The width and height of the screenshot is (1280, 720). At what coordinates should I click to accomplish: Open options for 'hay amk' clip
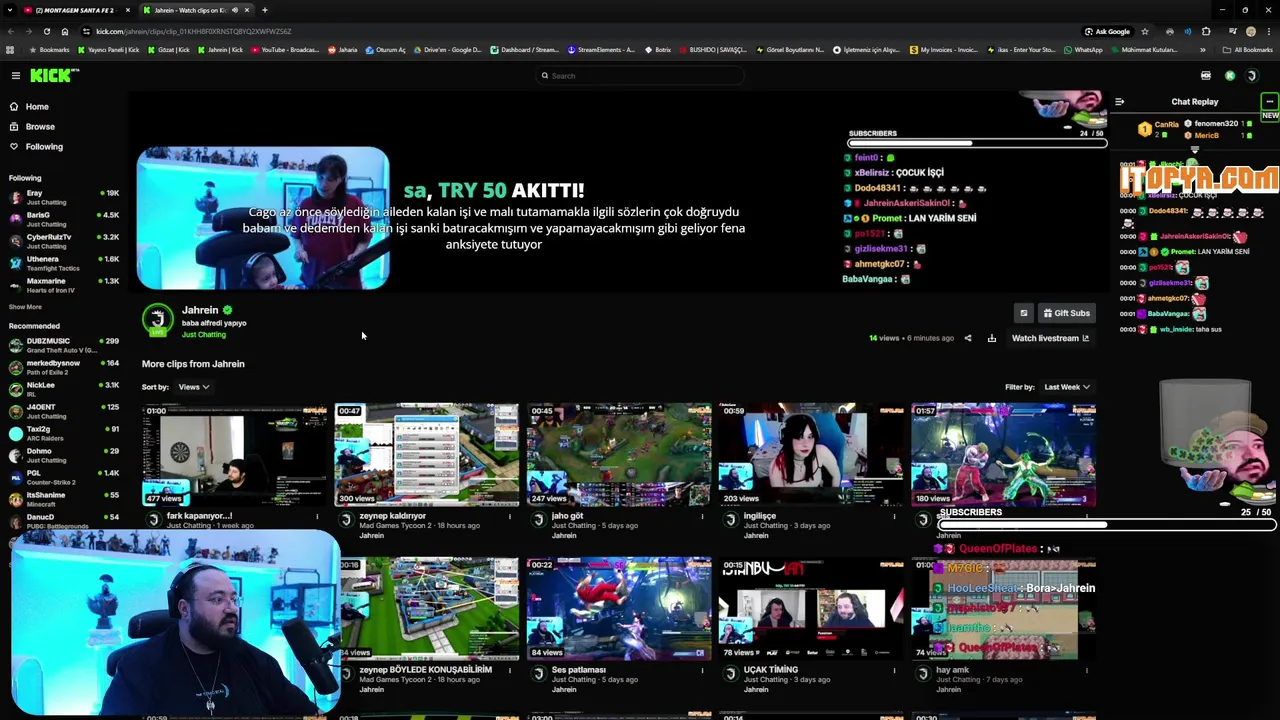tap(1086, 671)
